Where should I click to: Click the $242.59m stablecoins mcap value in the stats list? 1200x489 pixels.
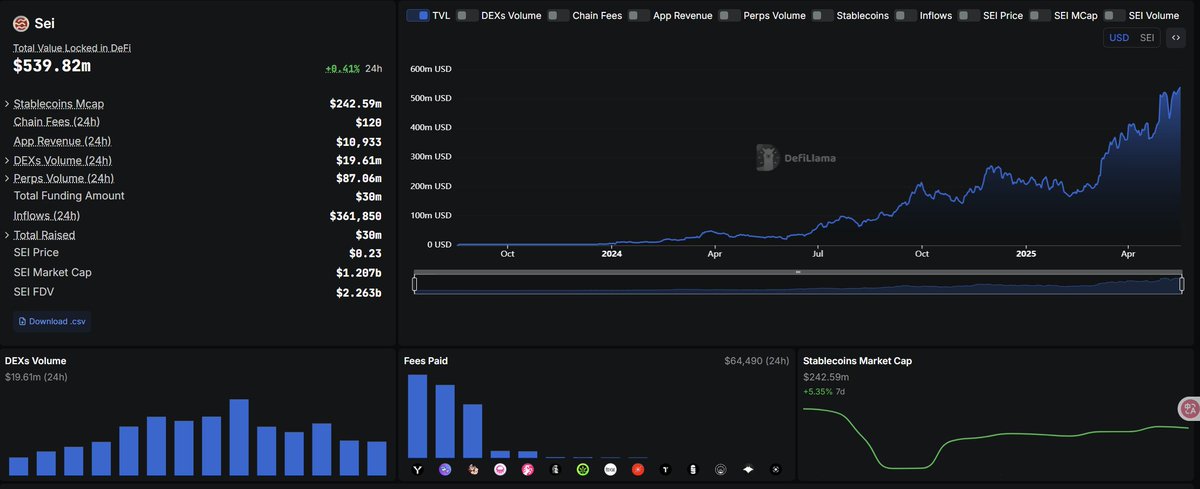pyautogui.click(x=355, y=104)
